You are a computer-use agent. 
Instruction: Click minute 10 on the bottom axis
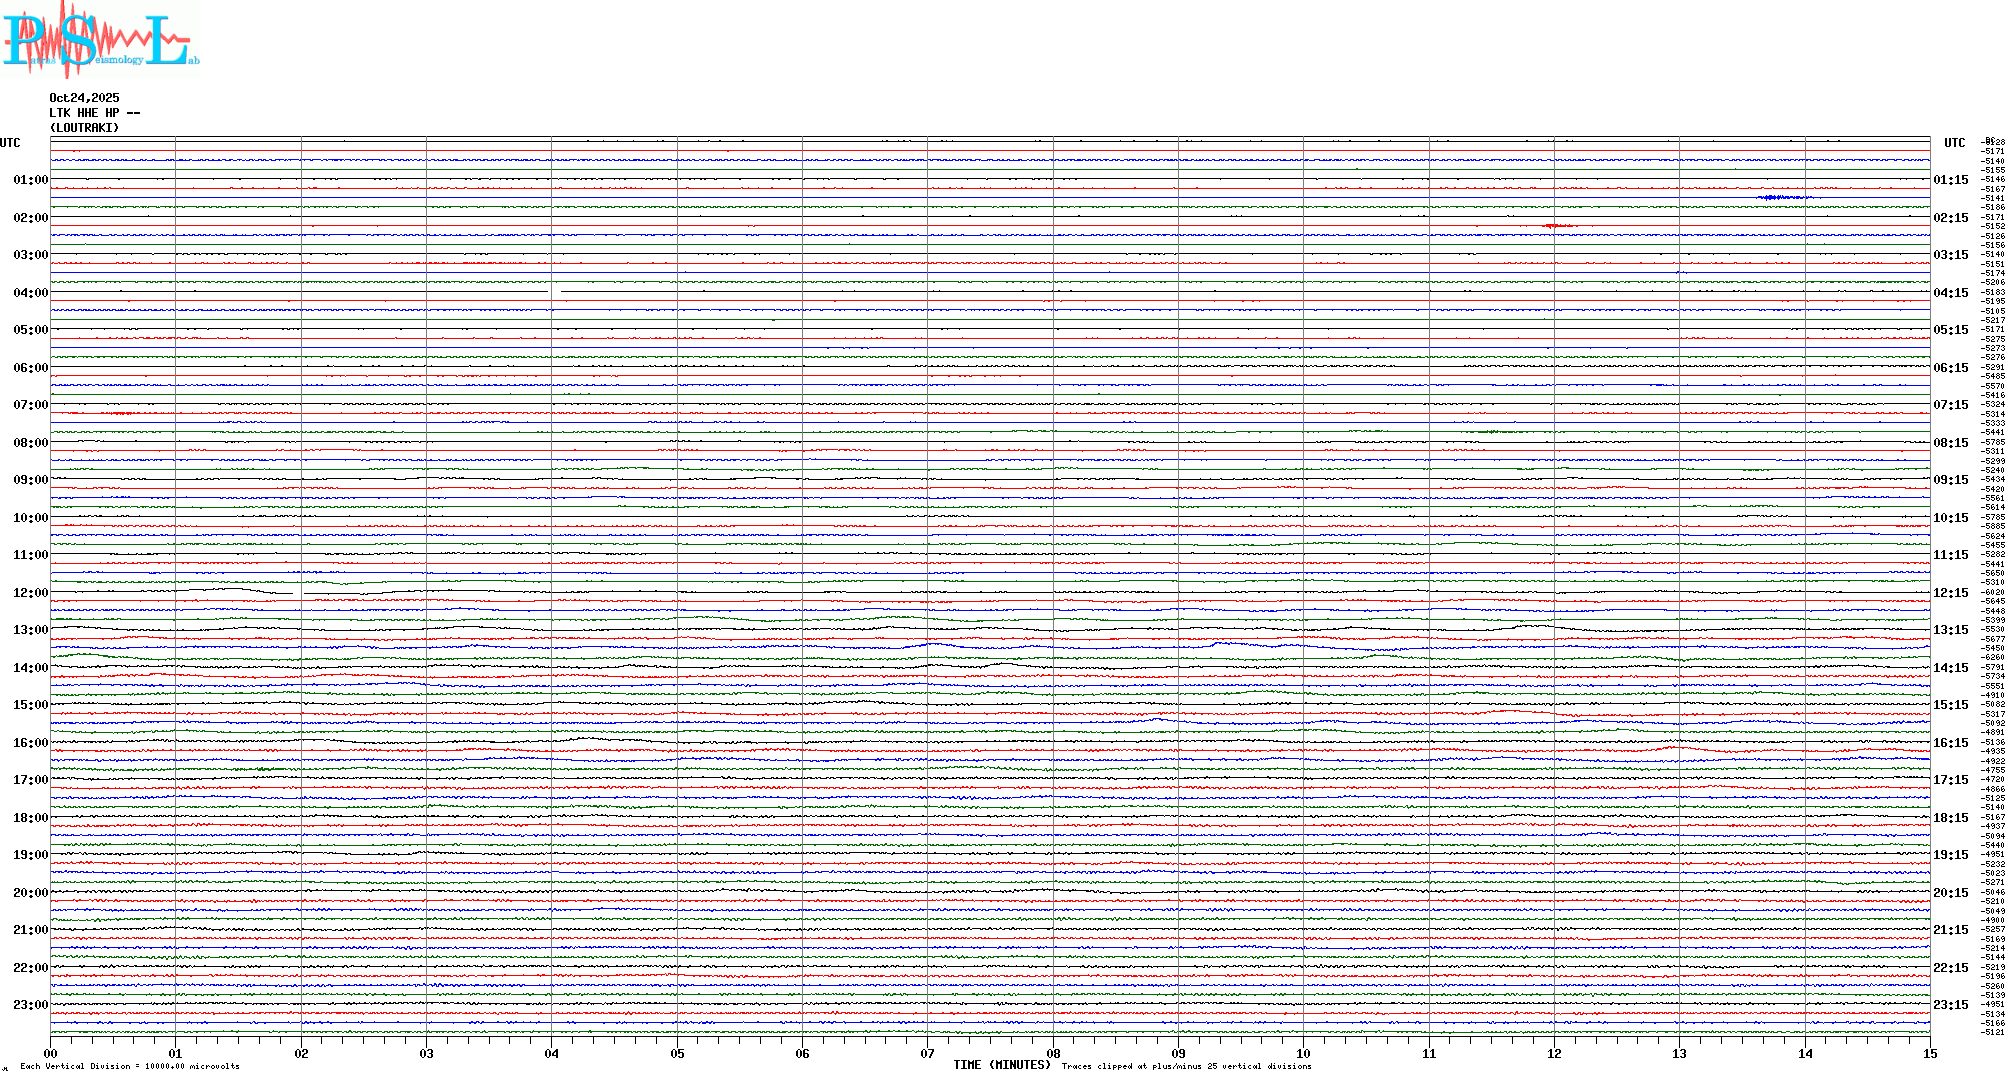[x=1303, y=1053]
